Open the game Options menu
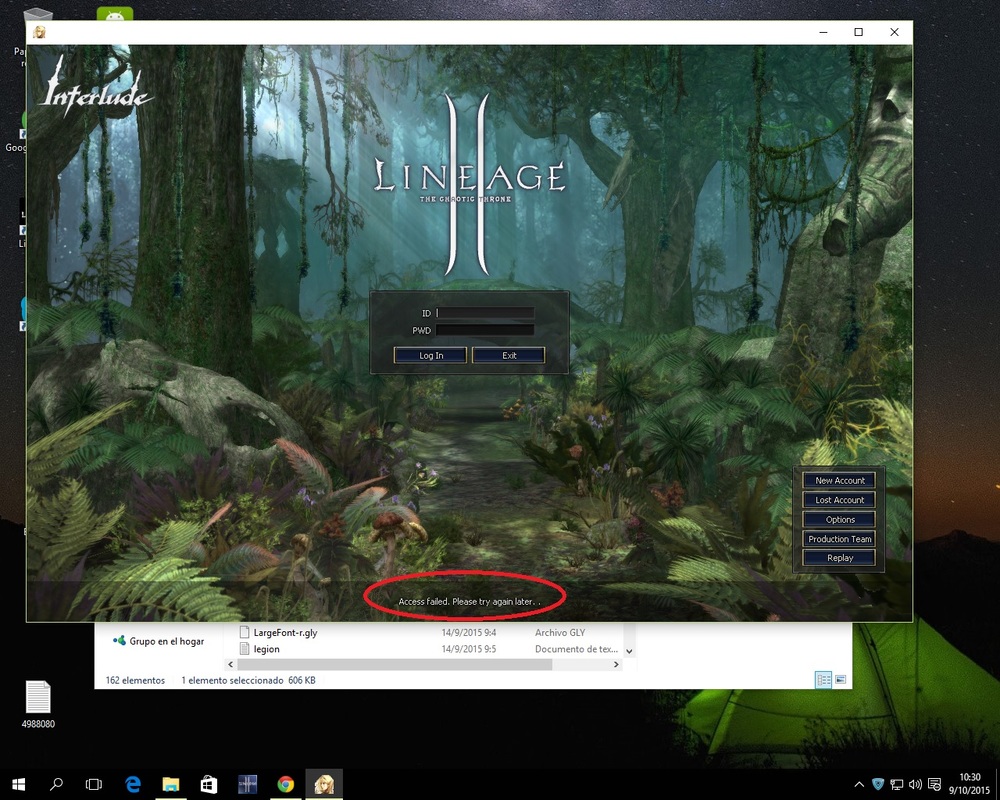This screenshot has width=1000, height=800. pyautogui.click(x=840, y=519)
